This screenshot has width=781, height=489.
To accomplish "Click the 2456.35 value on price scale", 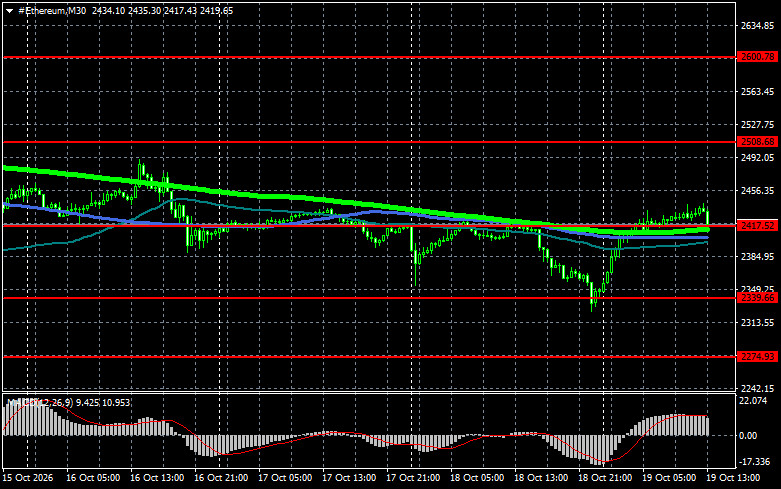I will [757, 191].
